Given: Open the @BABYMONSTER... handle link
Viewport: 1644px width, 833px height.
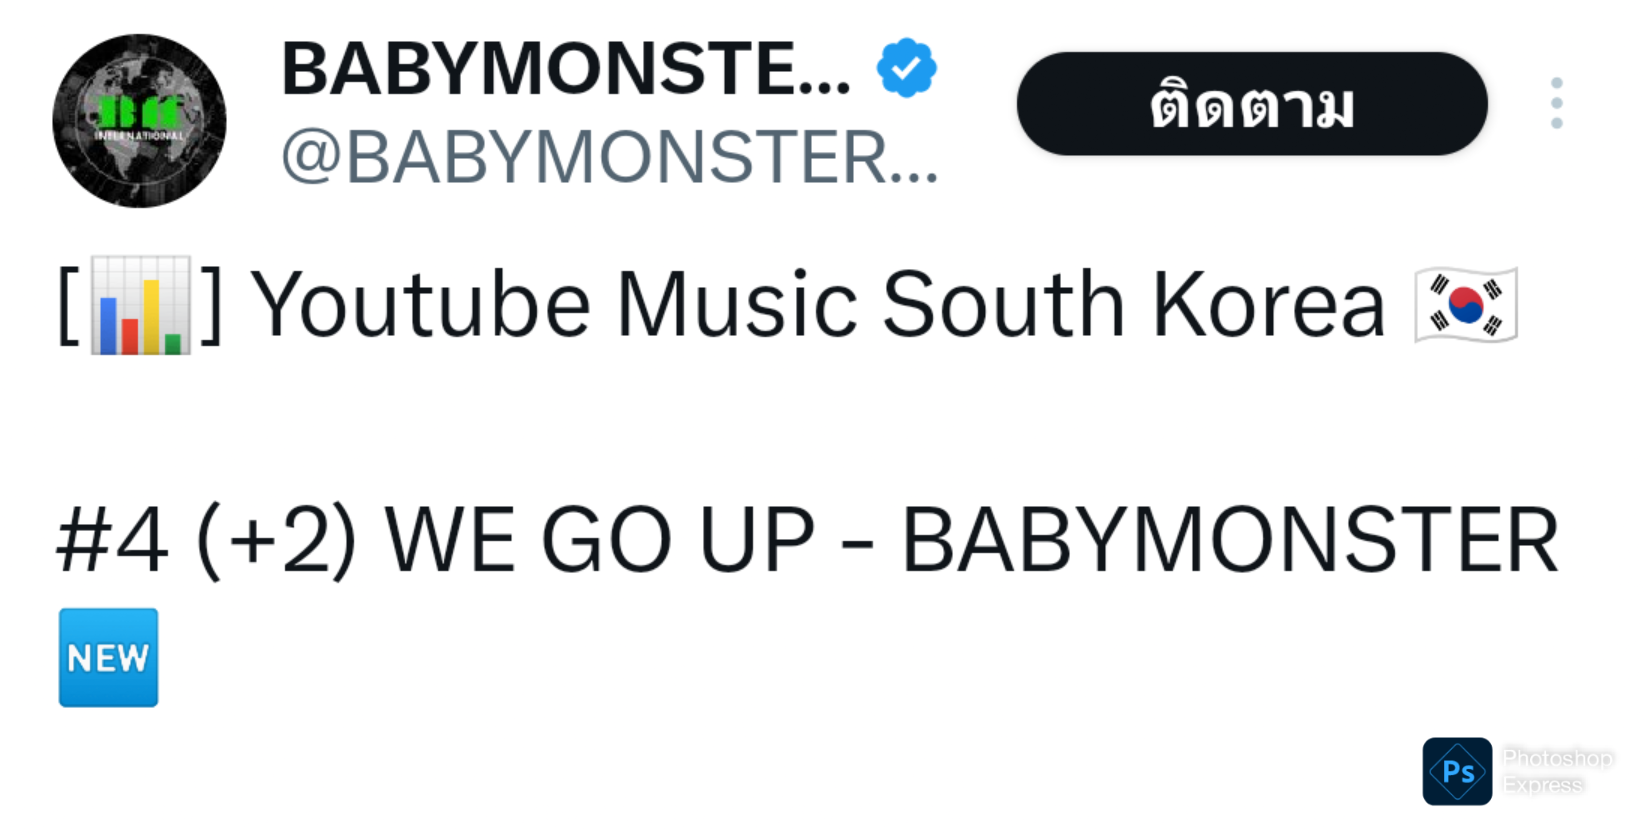Looking at the screenshot, I should coord(610,158).
